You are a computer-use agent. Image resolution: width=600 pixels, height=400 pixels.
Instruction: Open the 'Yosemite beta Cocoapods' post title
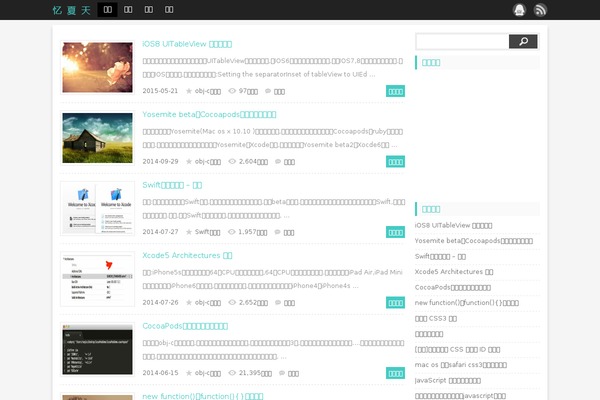point(209,114)
